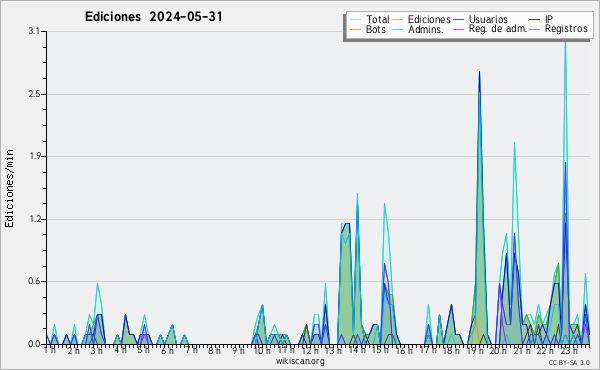Click the 0.6 y-axis value

point(34,282)
